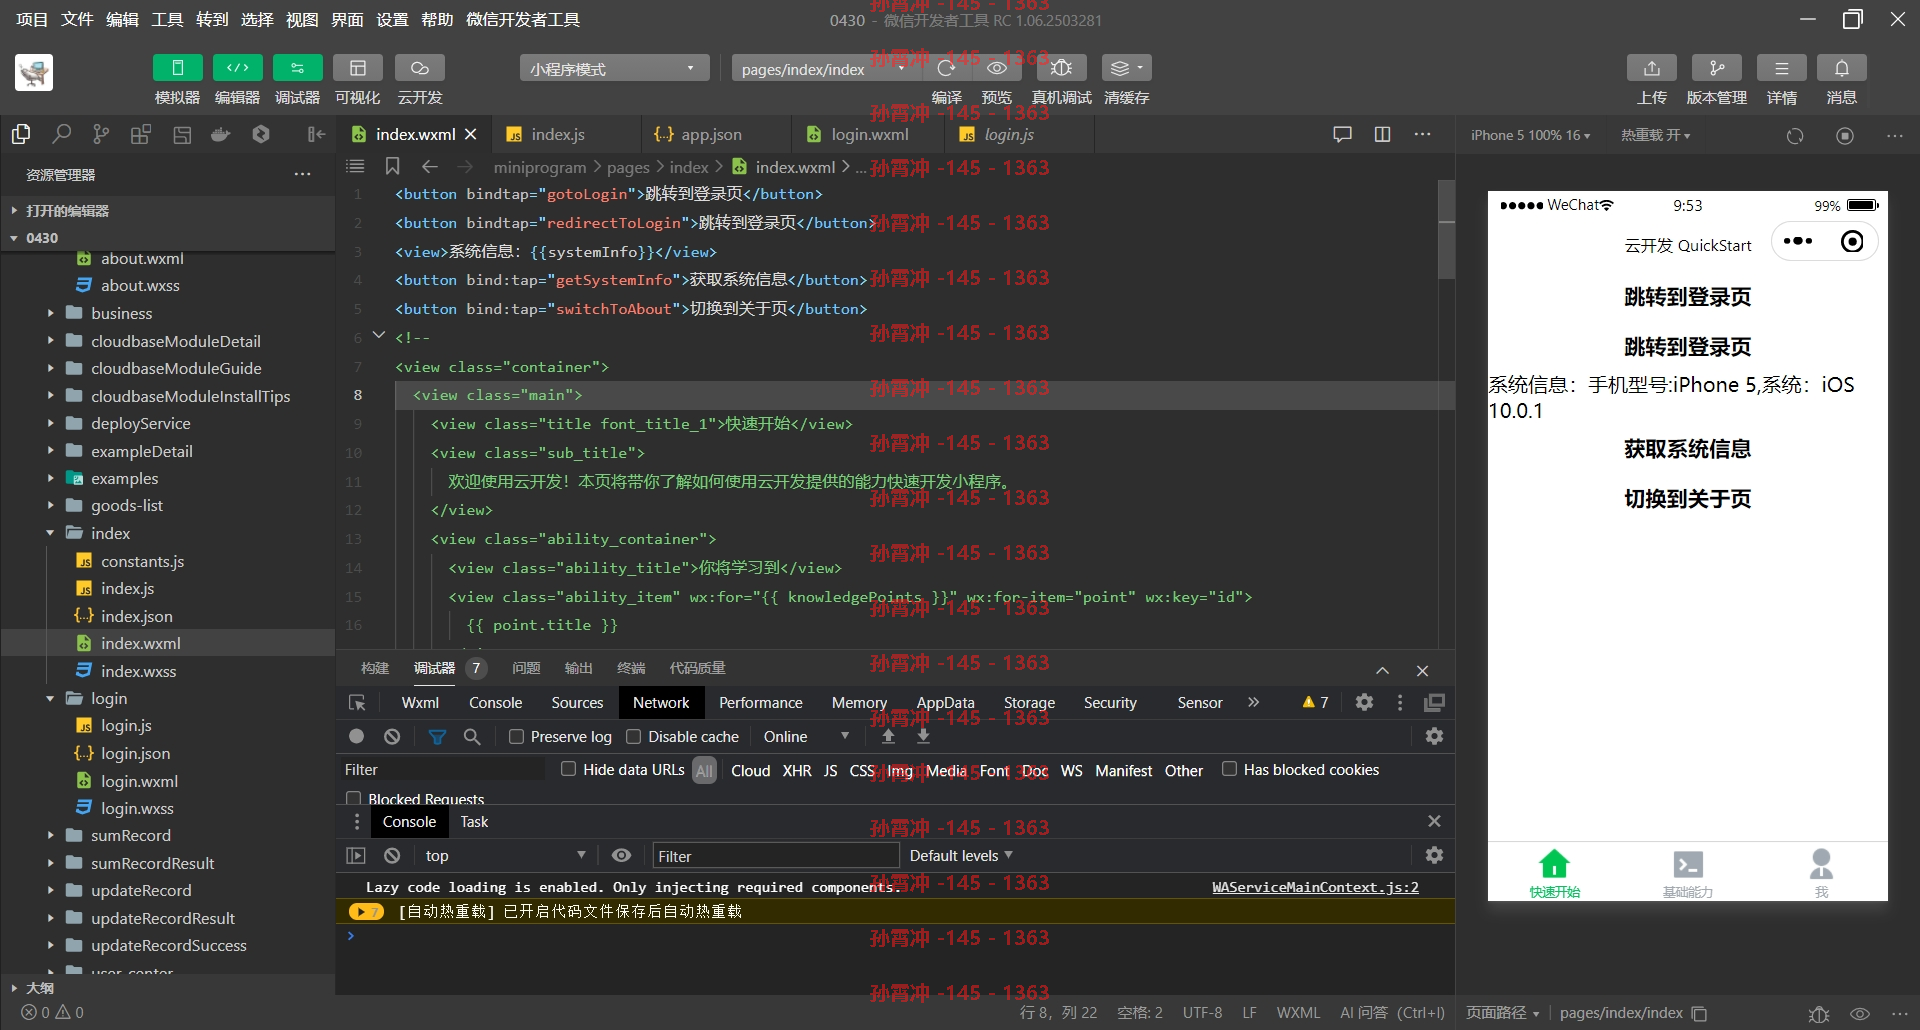
Task: Open the 工具 menu
Action: point(167,20)
